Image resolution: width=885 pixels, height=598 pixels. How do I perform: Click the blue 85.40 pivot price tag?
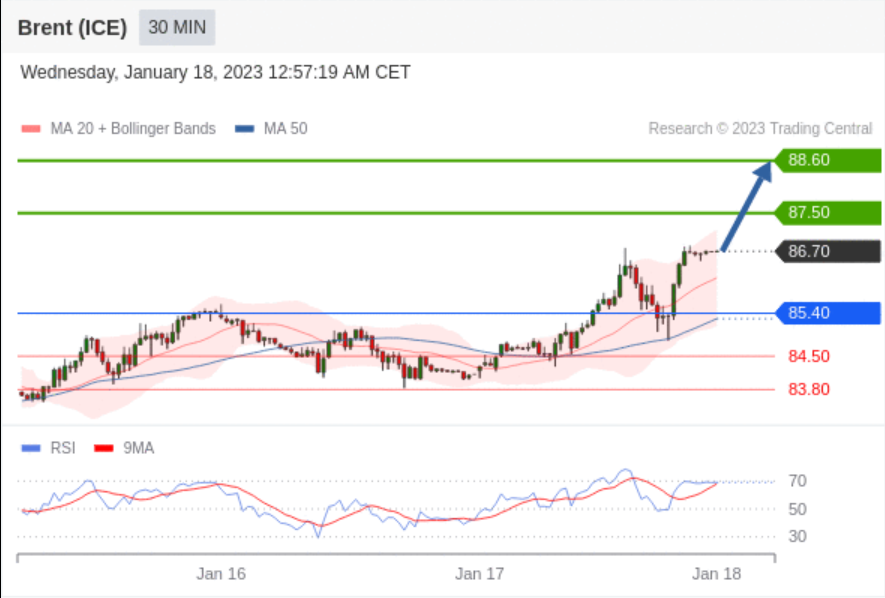tap(827, 313)
